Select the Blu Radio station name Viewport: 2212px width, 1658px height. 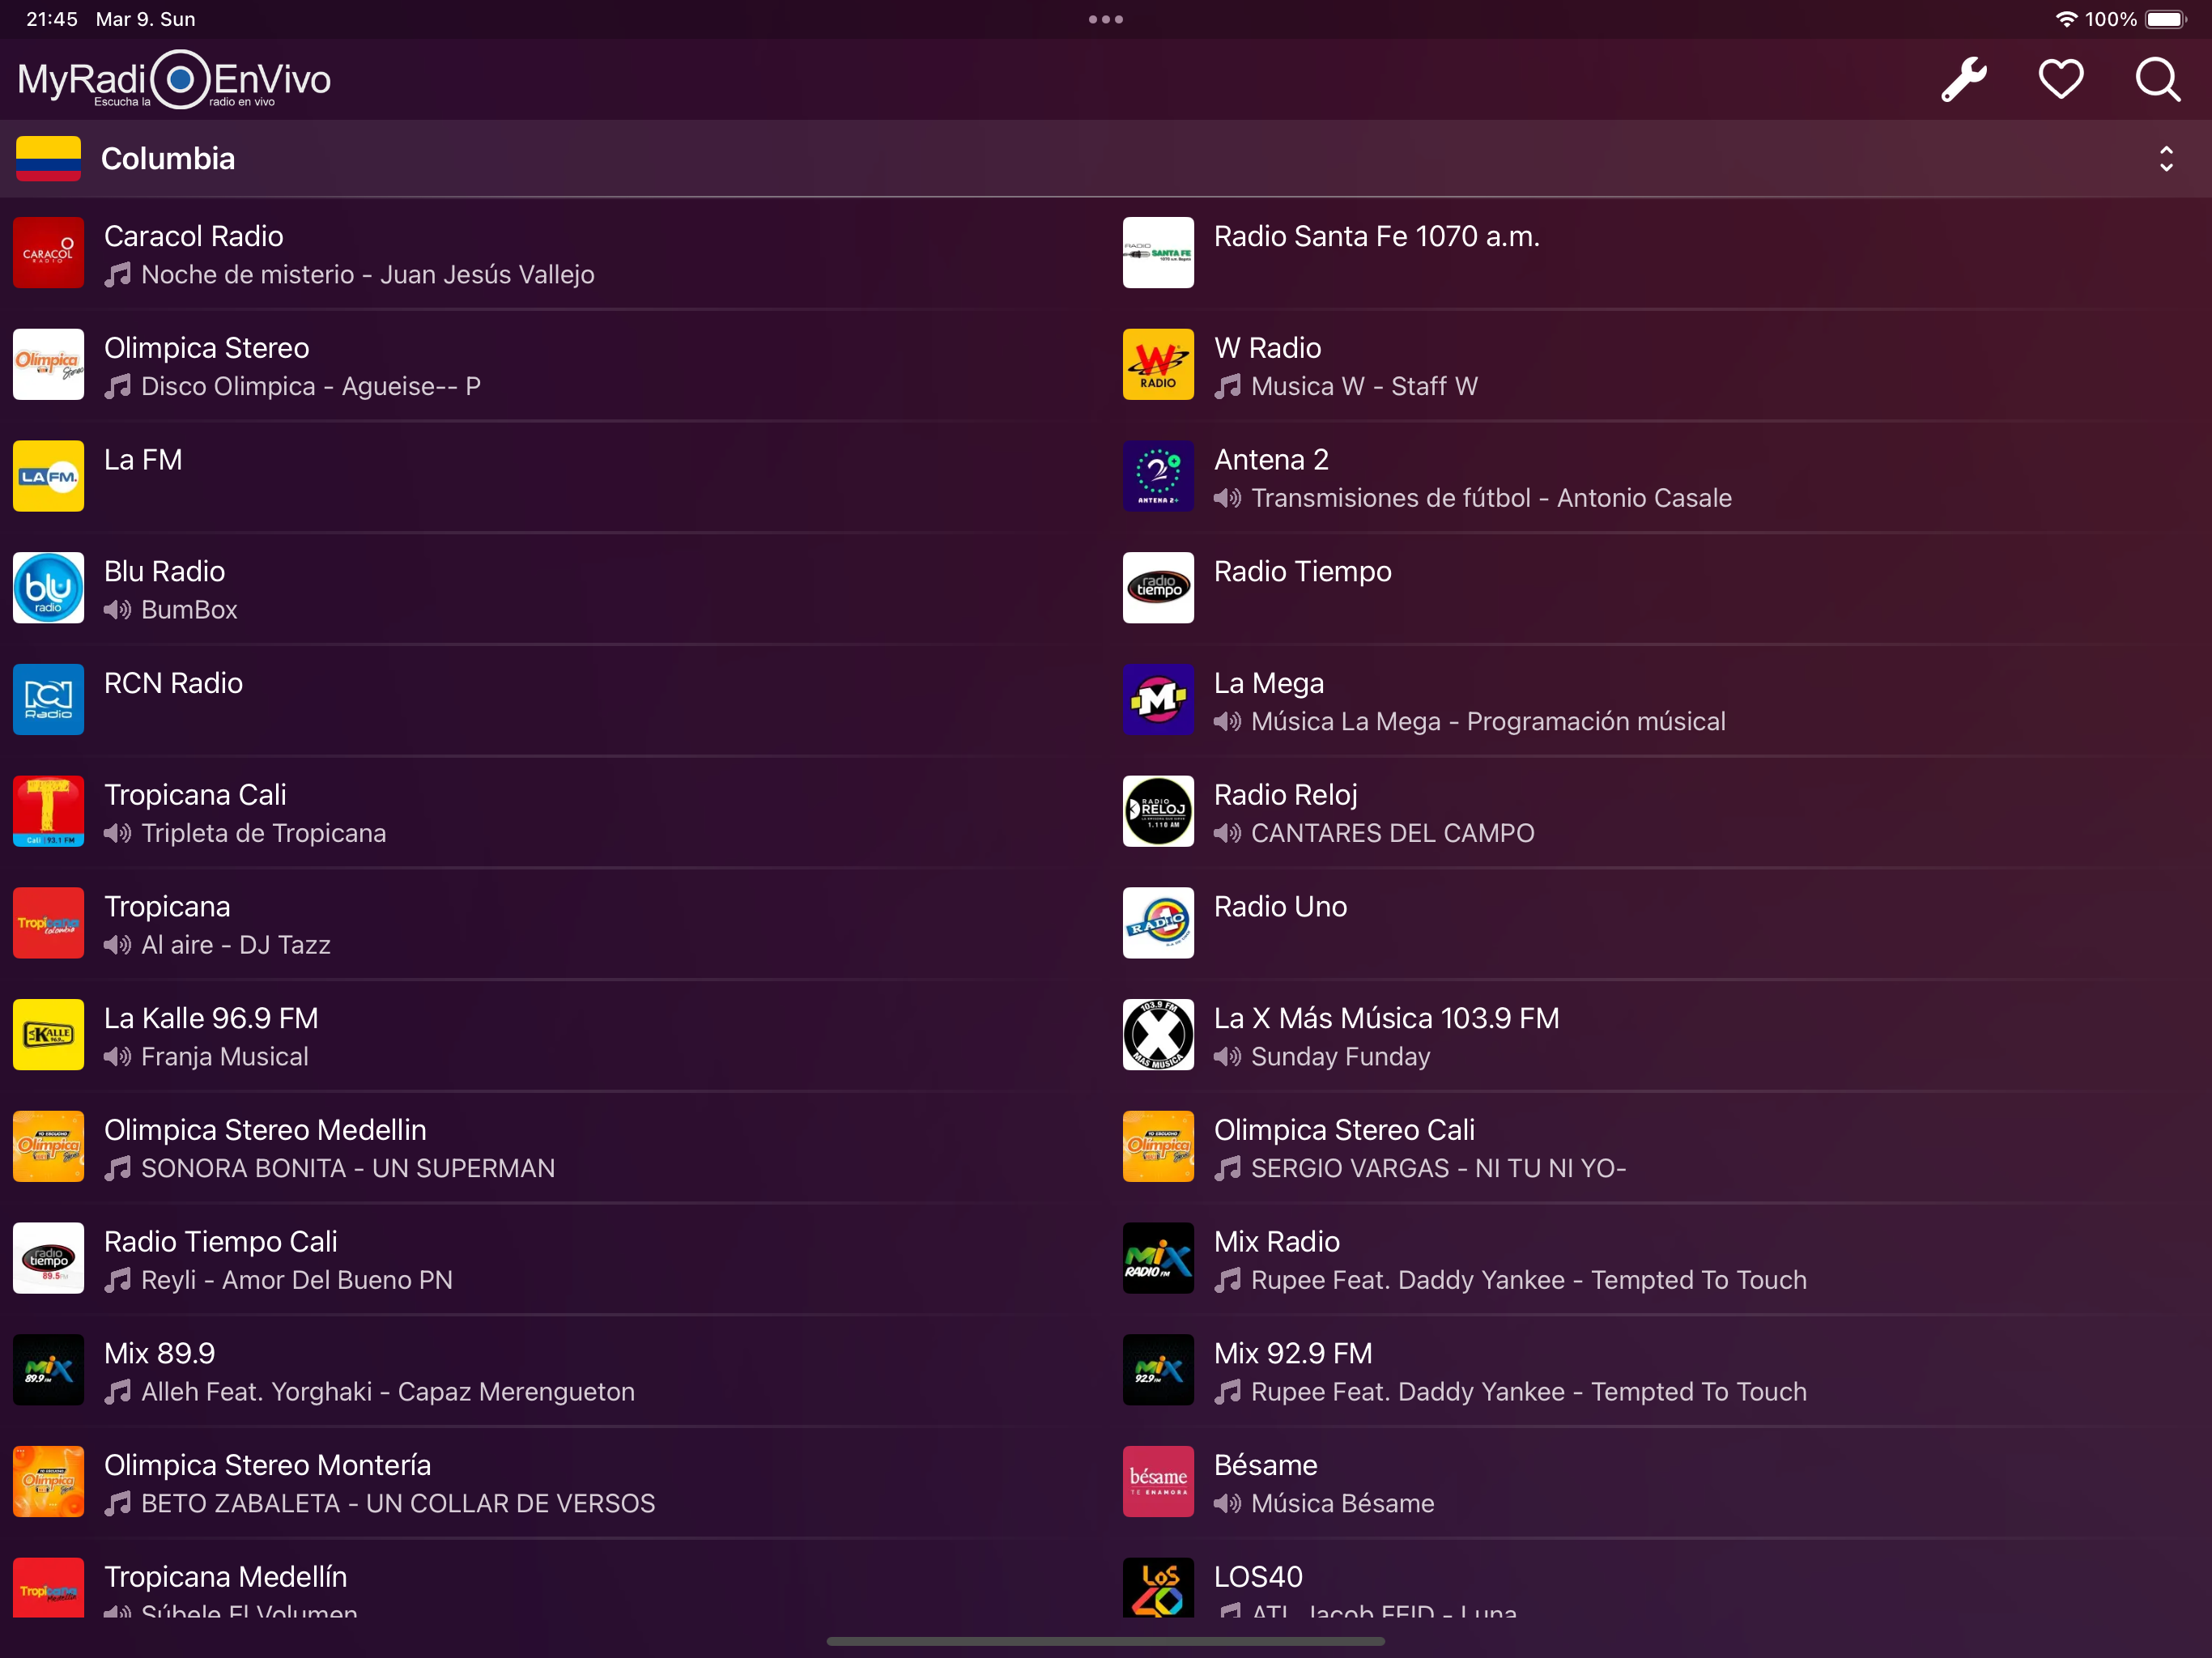(165, 572)
